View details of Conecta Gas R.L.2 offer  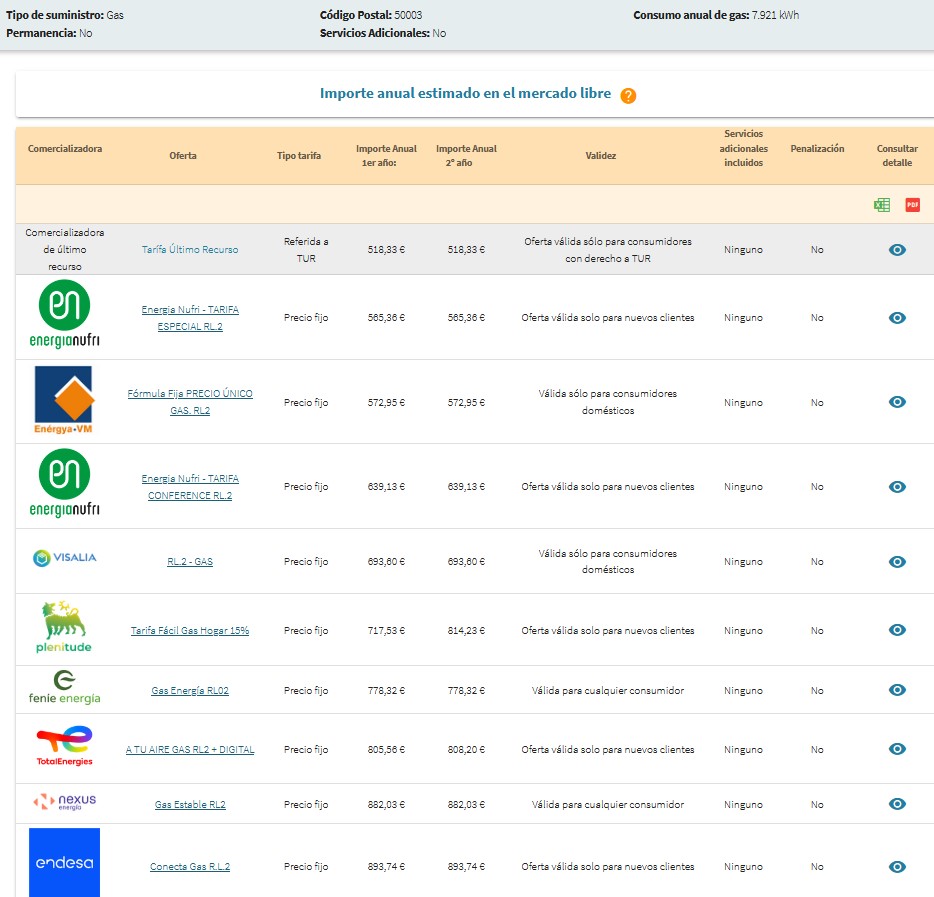coord(897,867)
